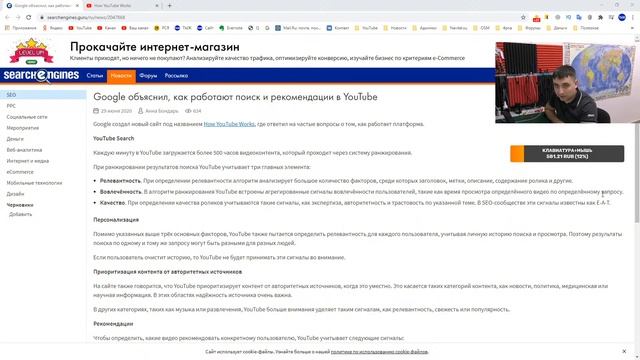Bookmark this page with the star icon
This screenshot has height=360, width=640.
[523, 17]
